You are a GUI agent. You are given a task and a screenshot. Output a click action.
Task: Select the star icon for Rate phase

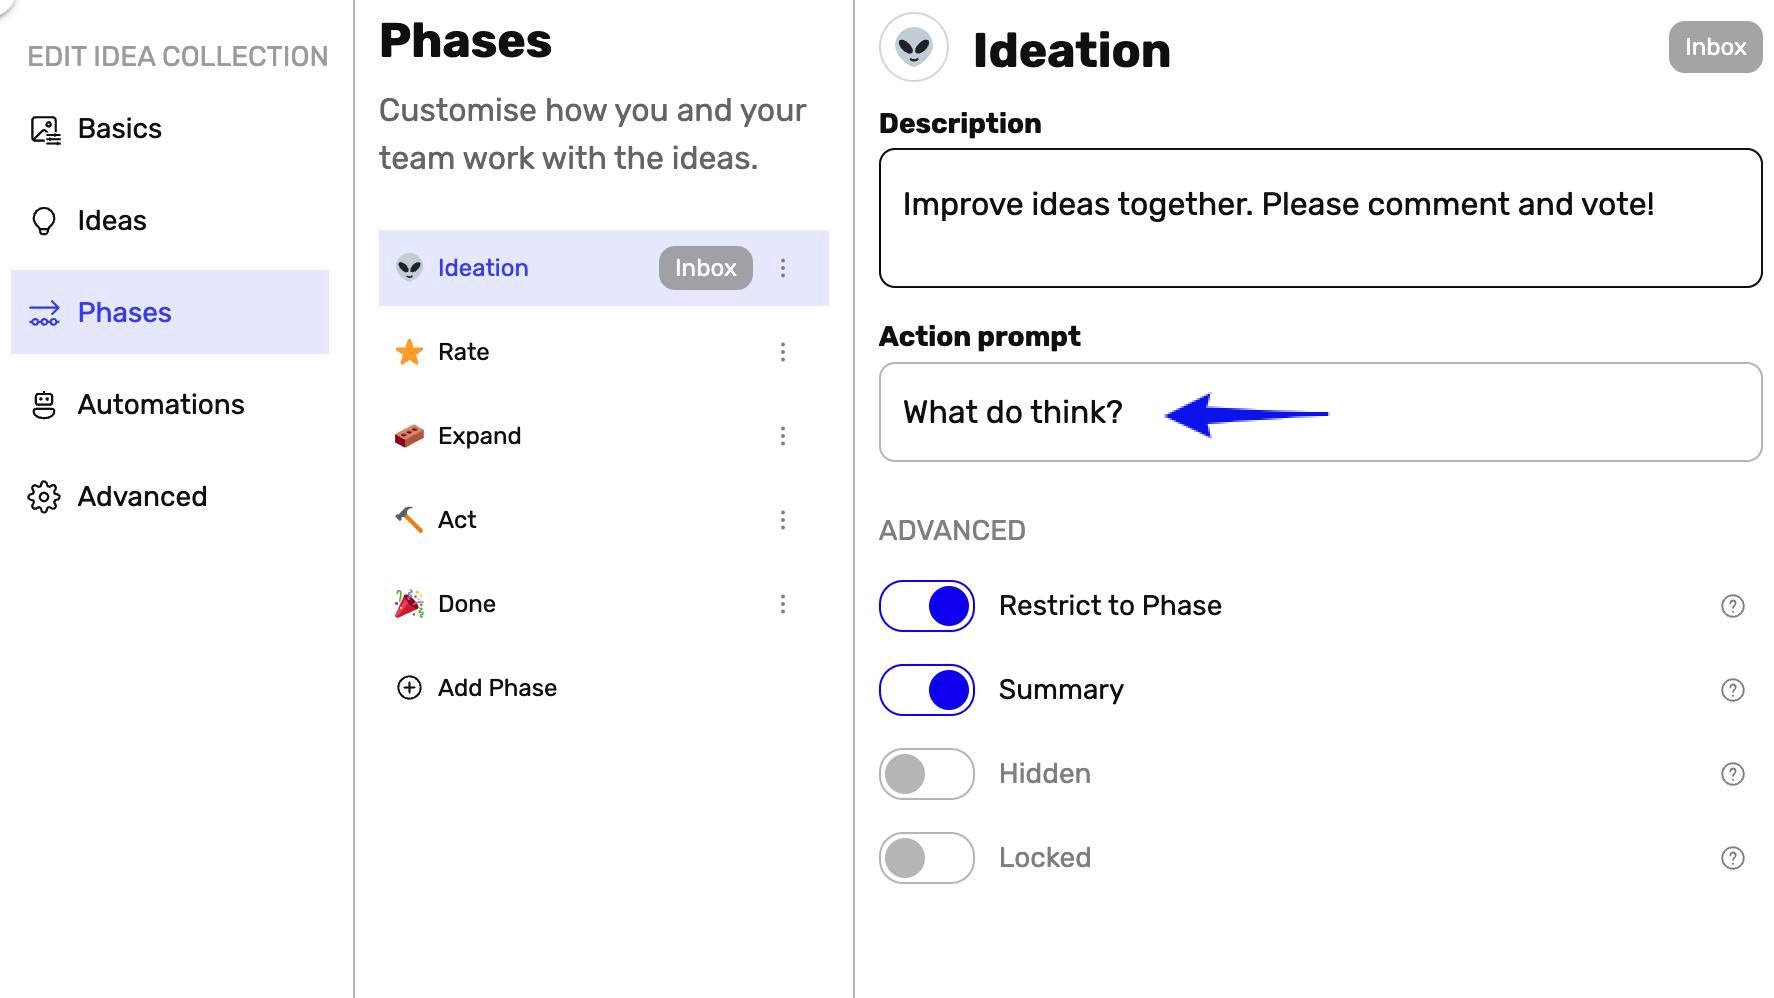tap(409, 352)
